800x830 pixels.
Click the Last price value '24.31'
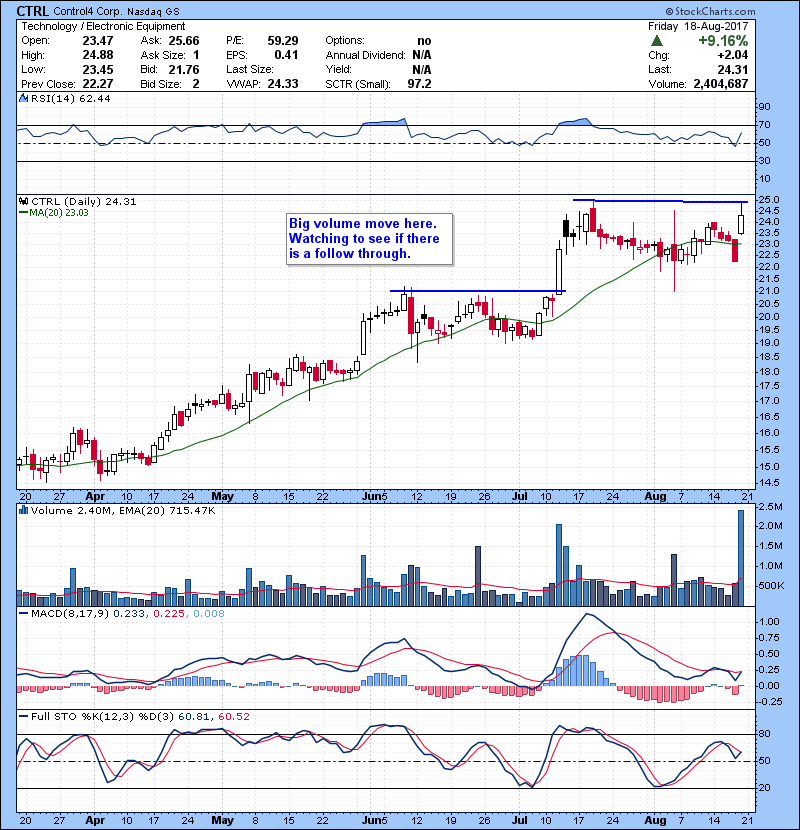[x=733, y=69]
